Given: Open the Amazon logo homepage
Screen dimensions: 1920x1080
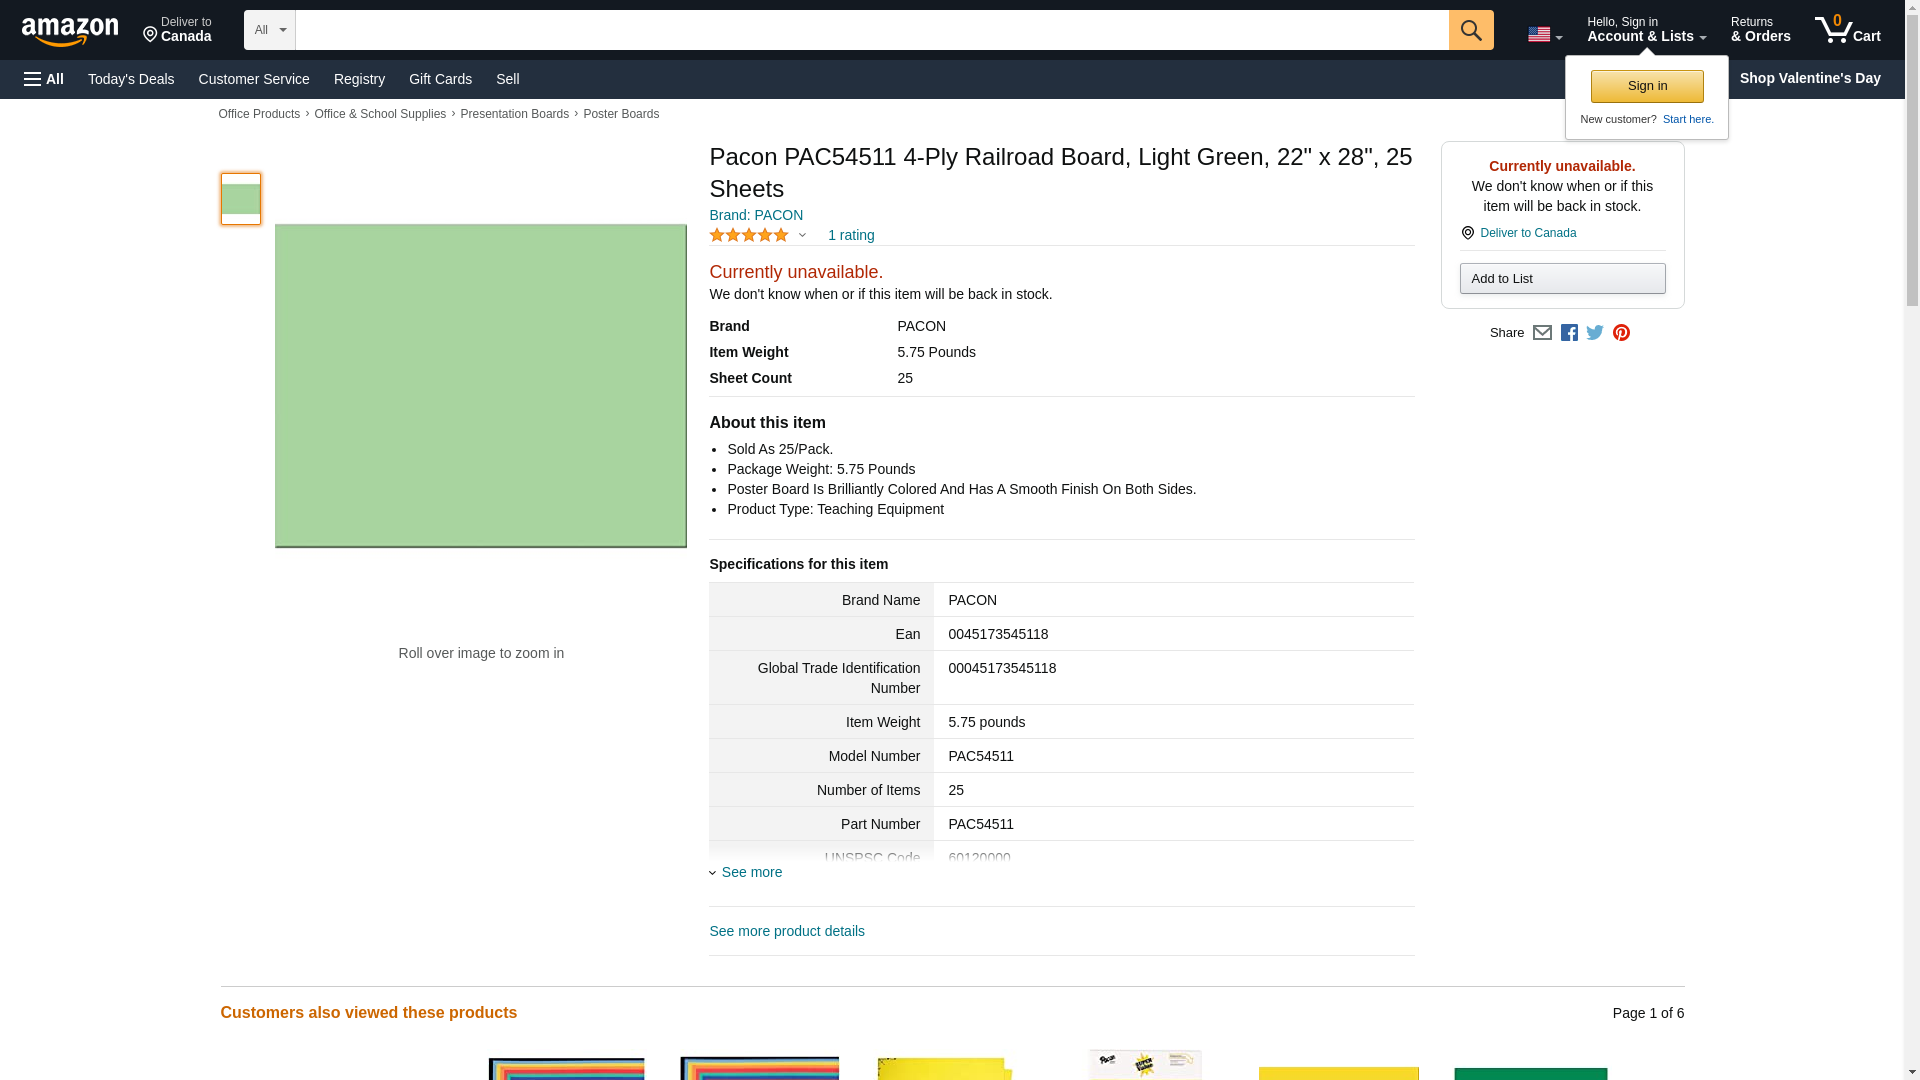Looking at the screenshot, I should click(70, 31).
